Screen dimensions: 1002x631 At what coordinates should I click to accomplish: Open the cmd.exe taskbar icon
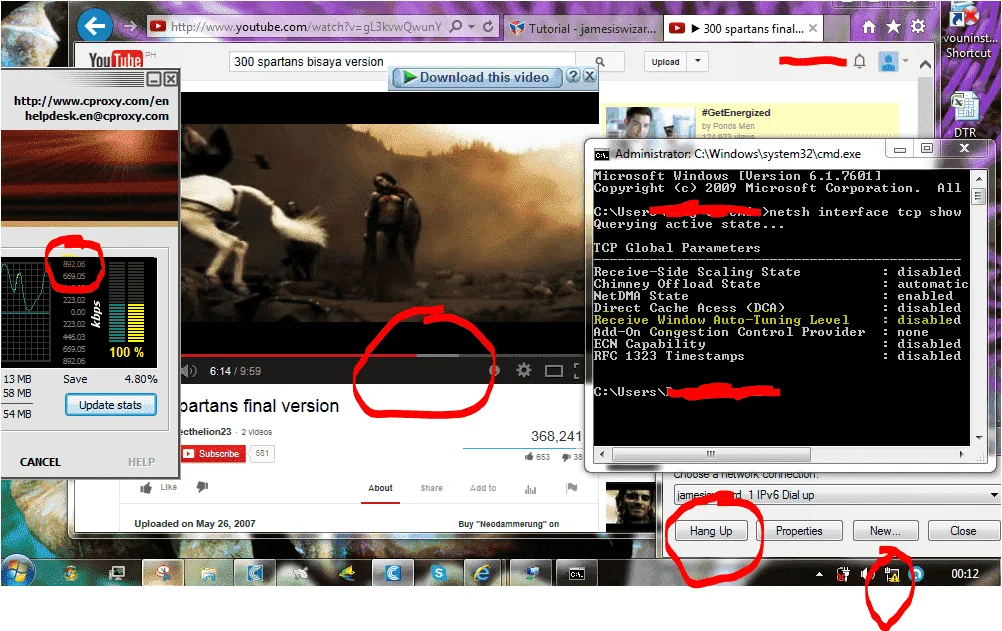point(577,573)
